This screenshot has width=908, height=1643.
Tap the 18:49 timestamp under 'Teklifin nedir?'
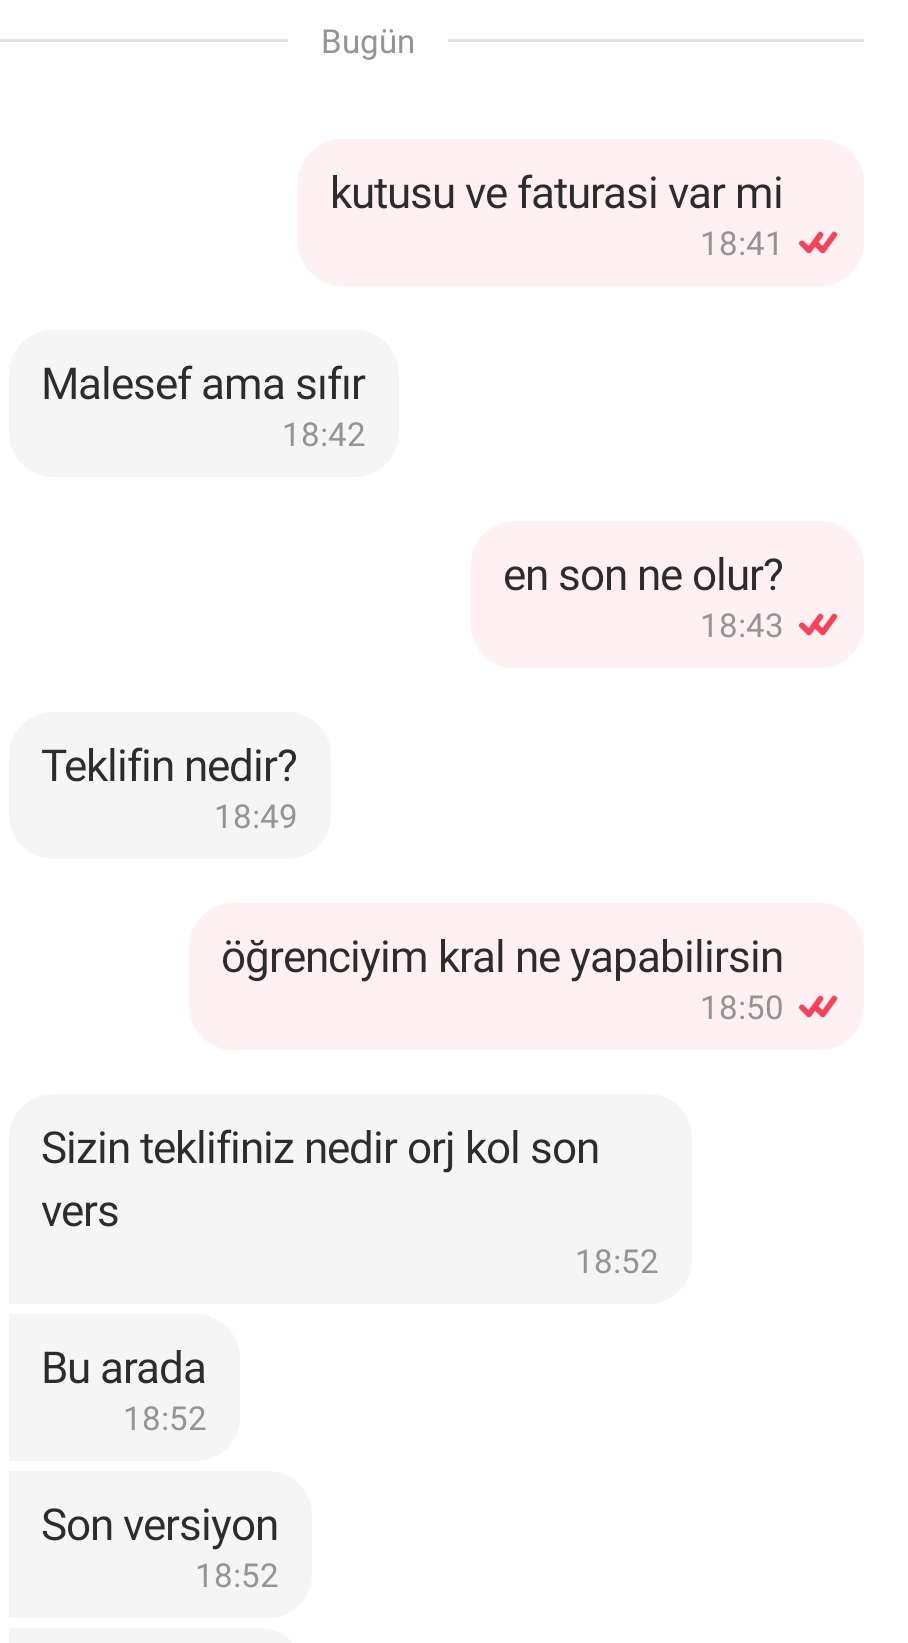coord(256,817)
